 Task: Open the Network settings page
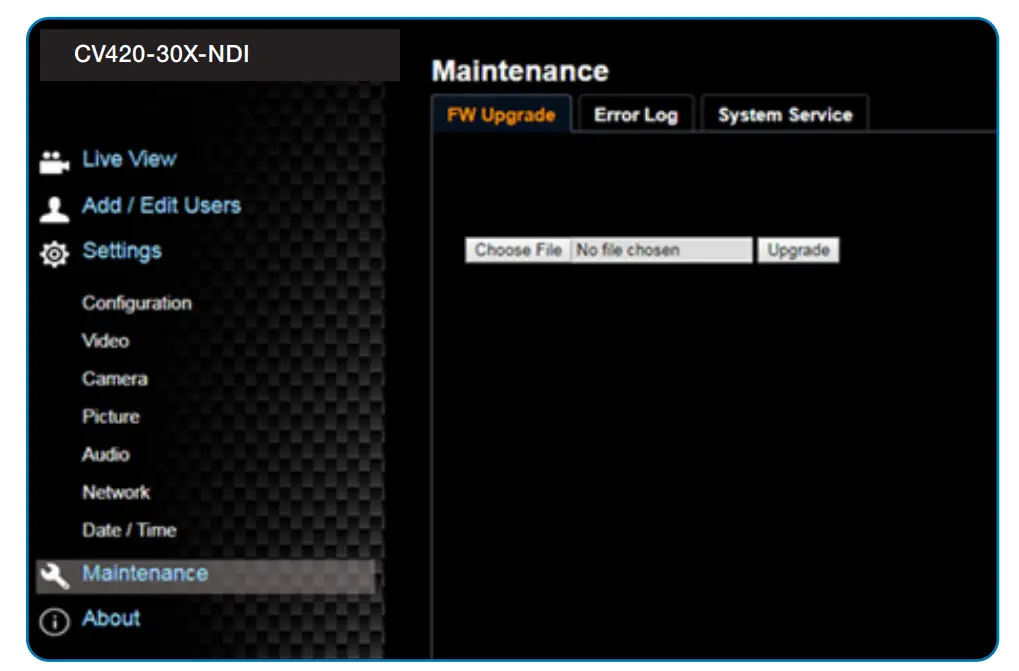[116, 492]
